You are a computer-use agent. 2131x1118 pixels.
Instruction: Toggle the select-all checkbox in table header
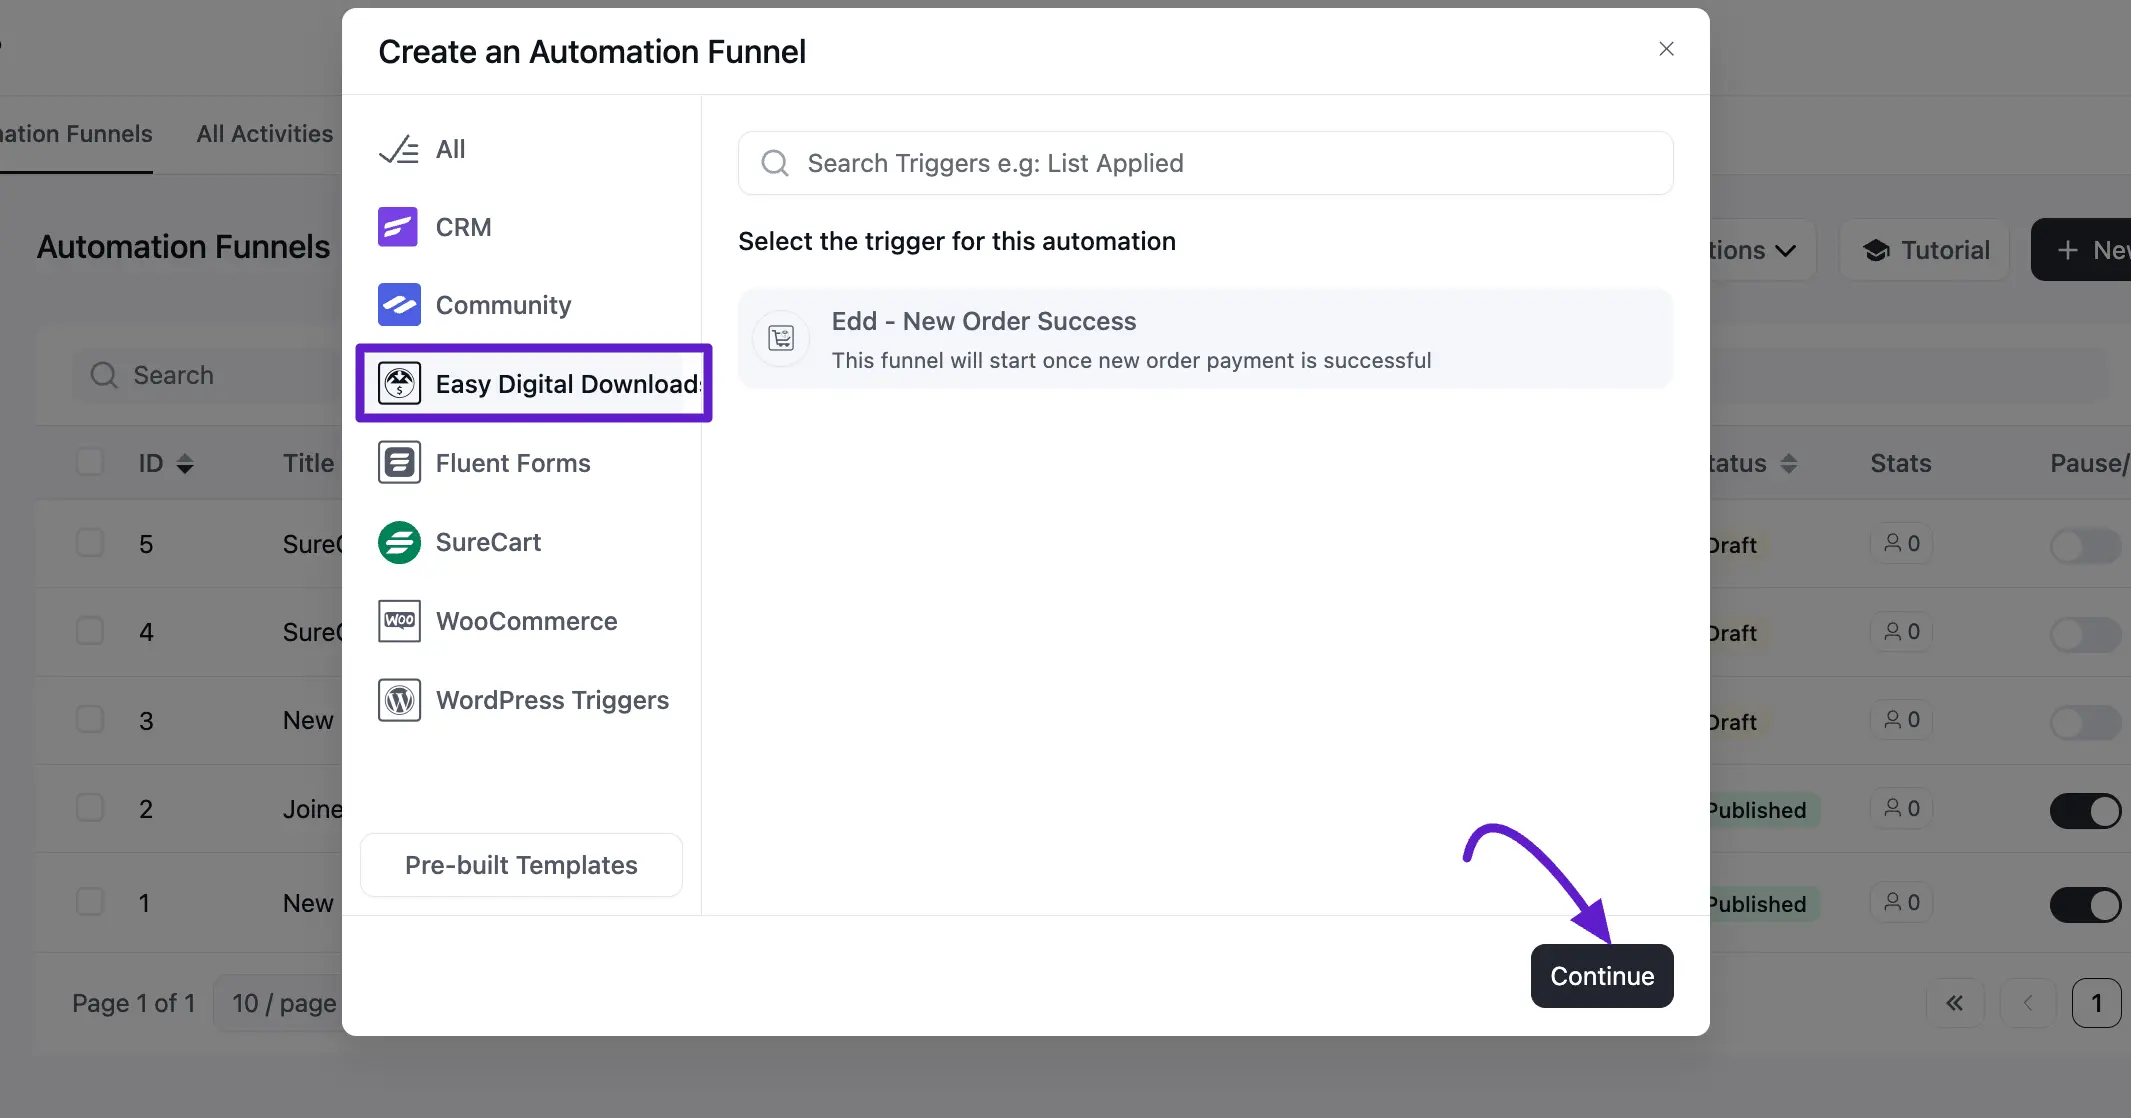[x=90, y=462]
